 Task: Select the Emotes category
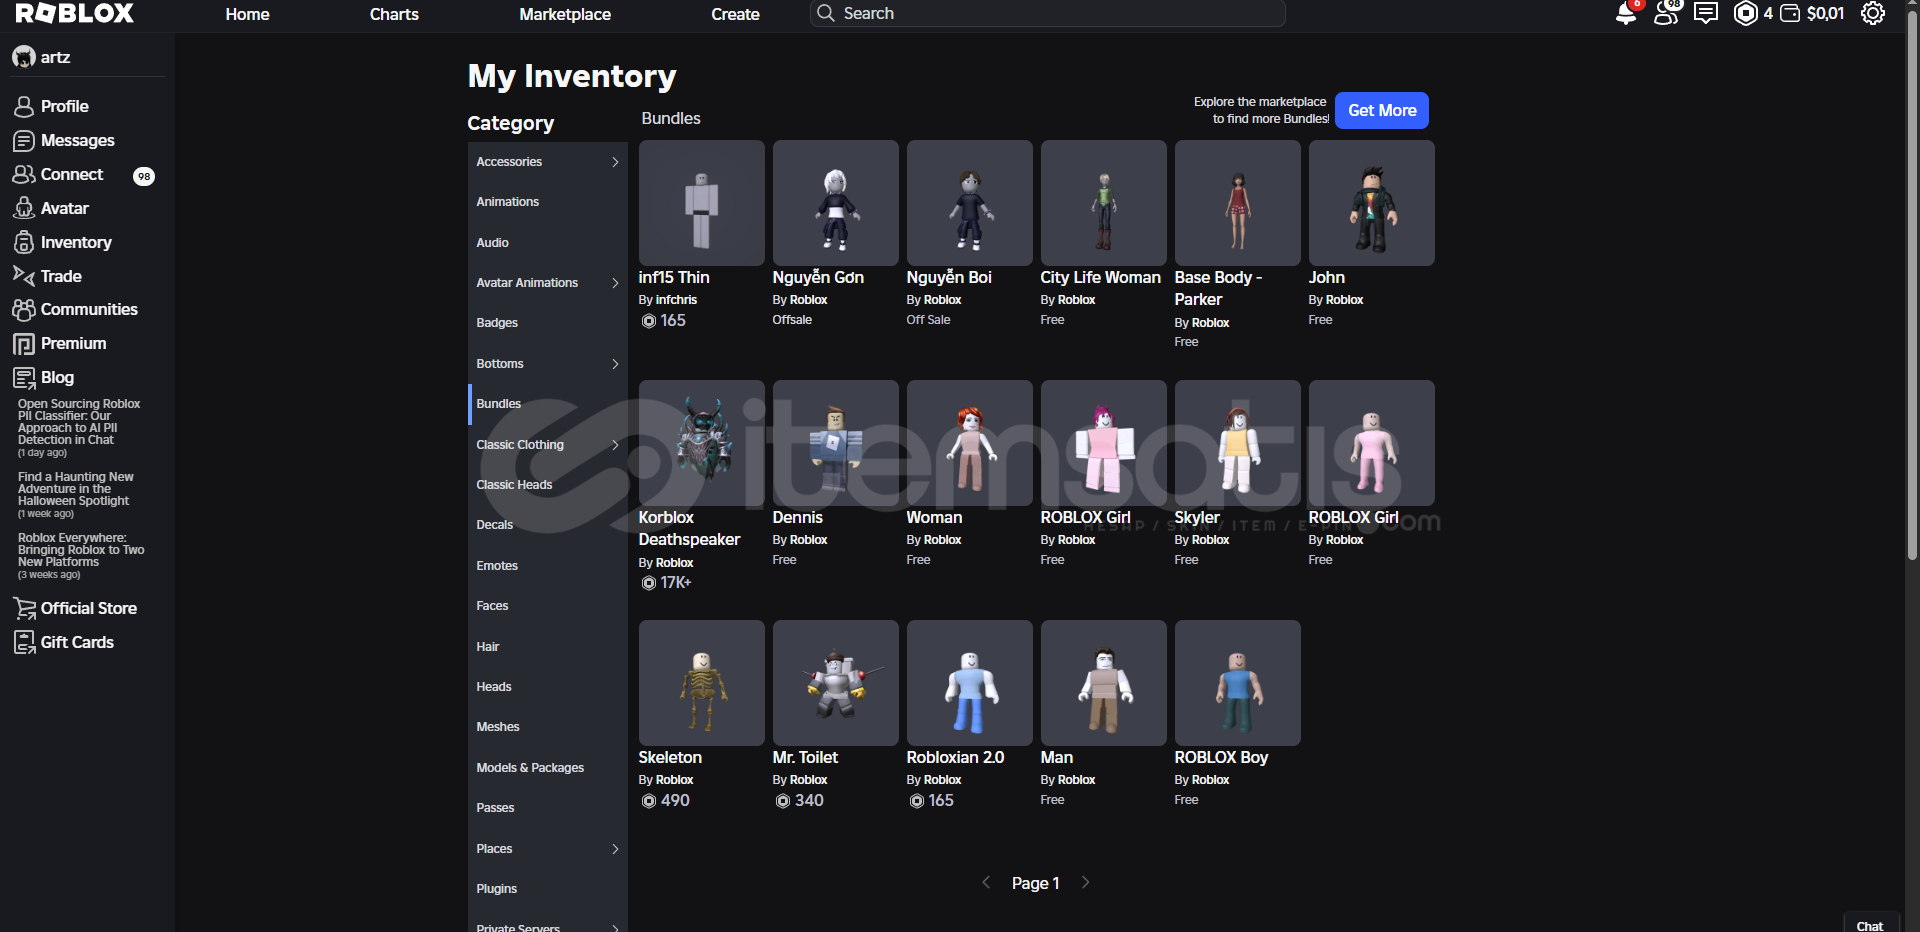[497, 566]
